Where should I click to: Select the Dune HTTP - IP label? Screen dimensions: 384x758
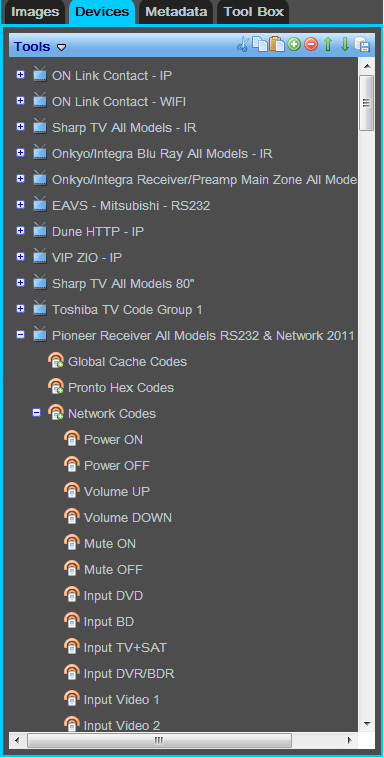(x=98, y=232)
